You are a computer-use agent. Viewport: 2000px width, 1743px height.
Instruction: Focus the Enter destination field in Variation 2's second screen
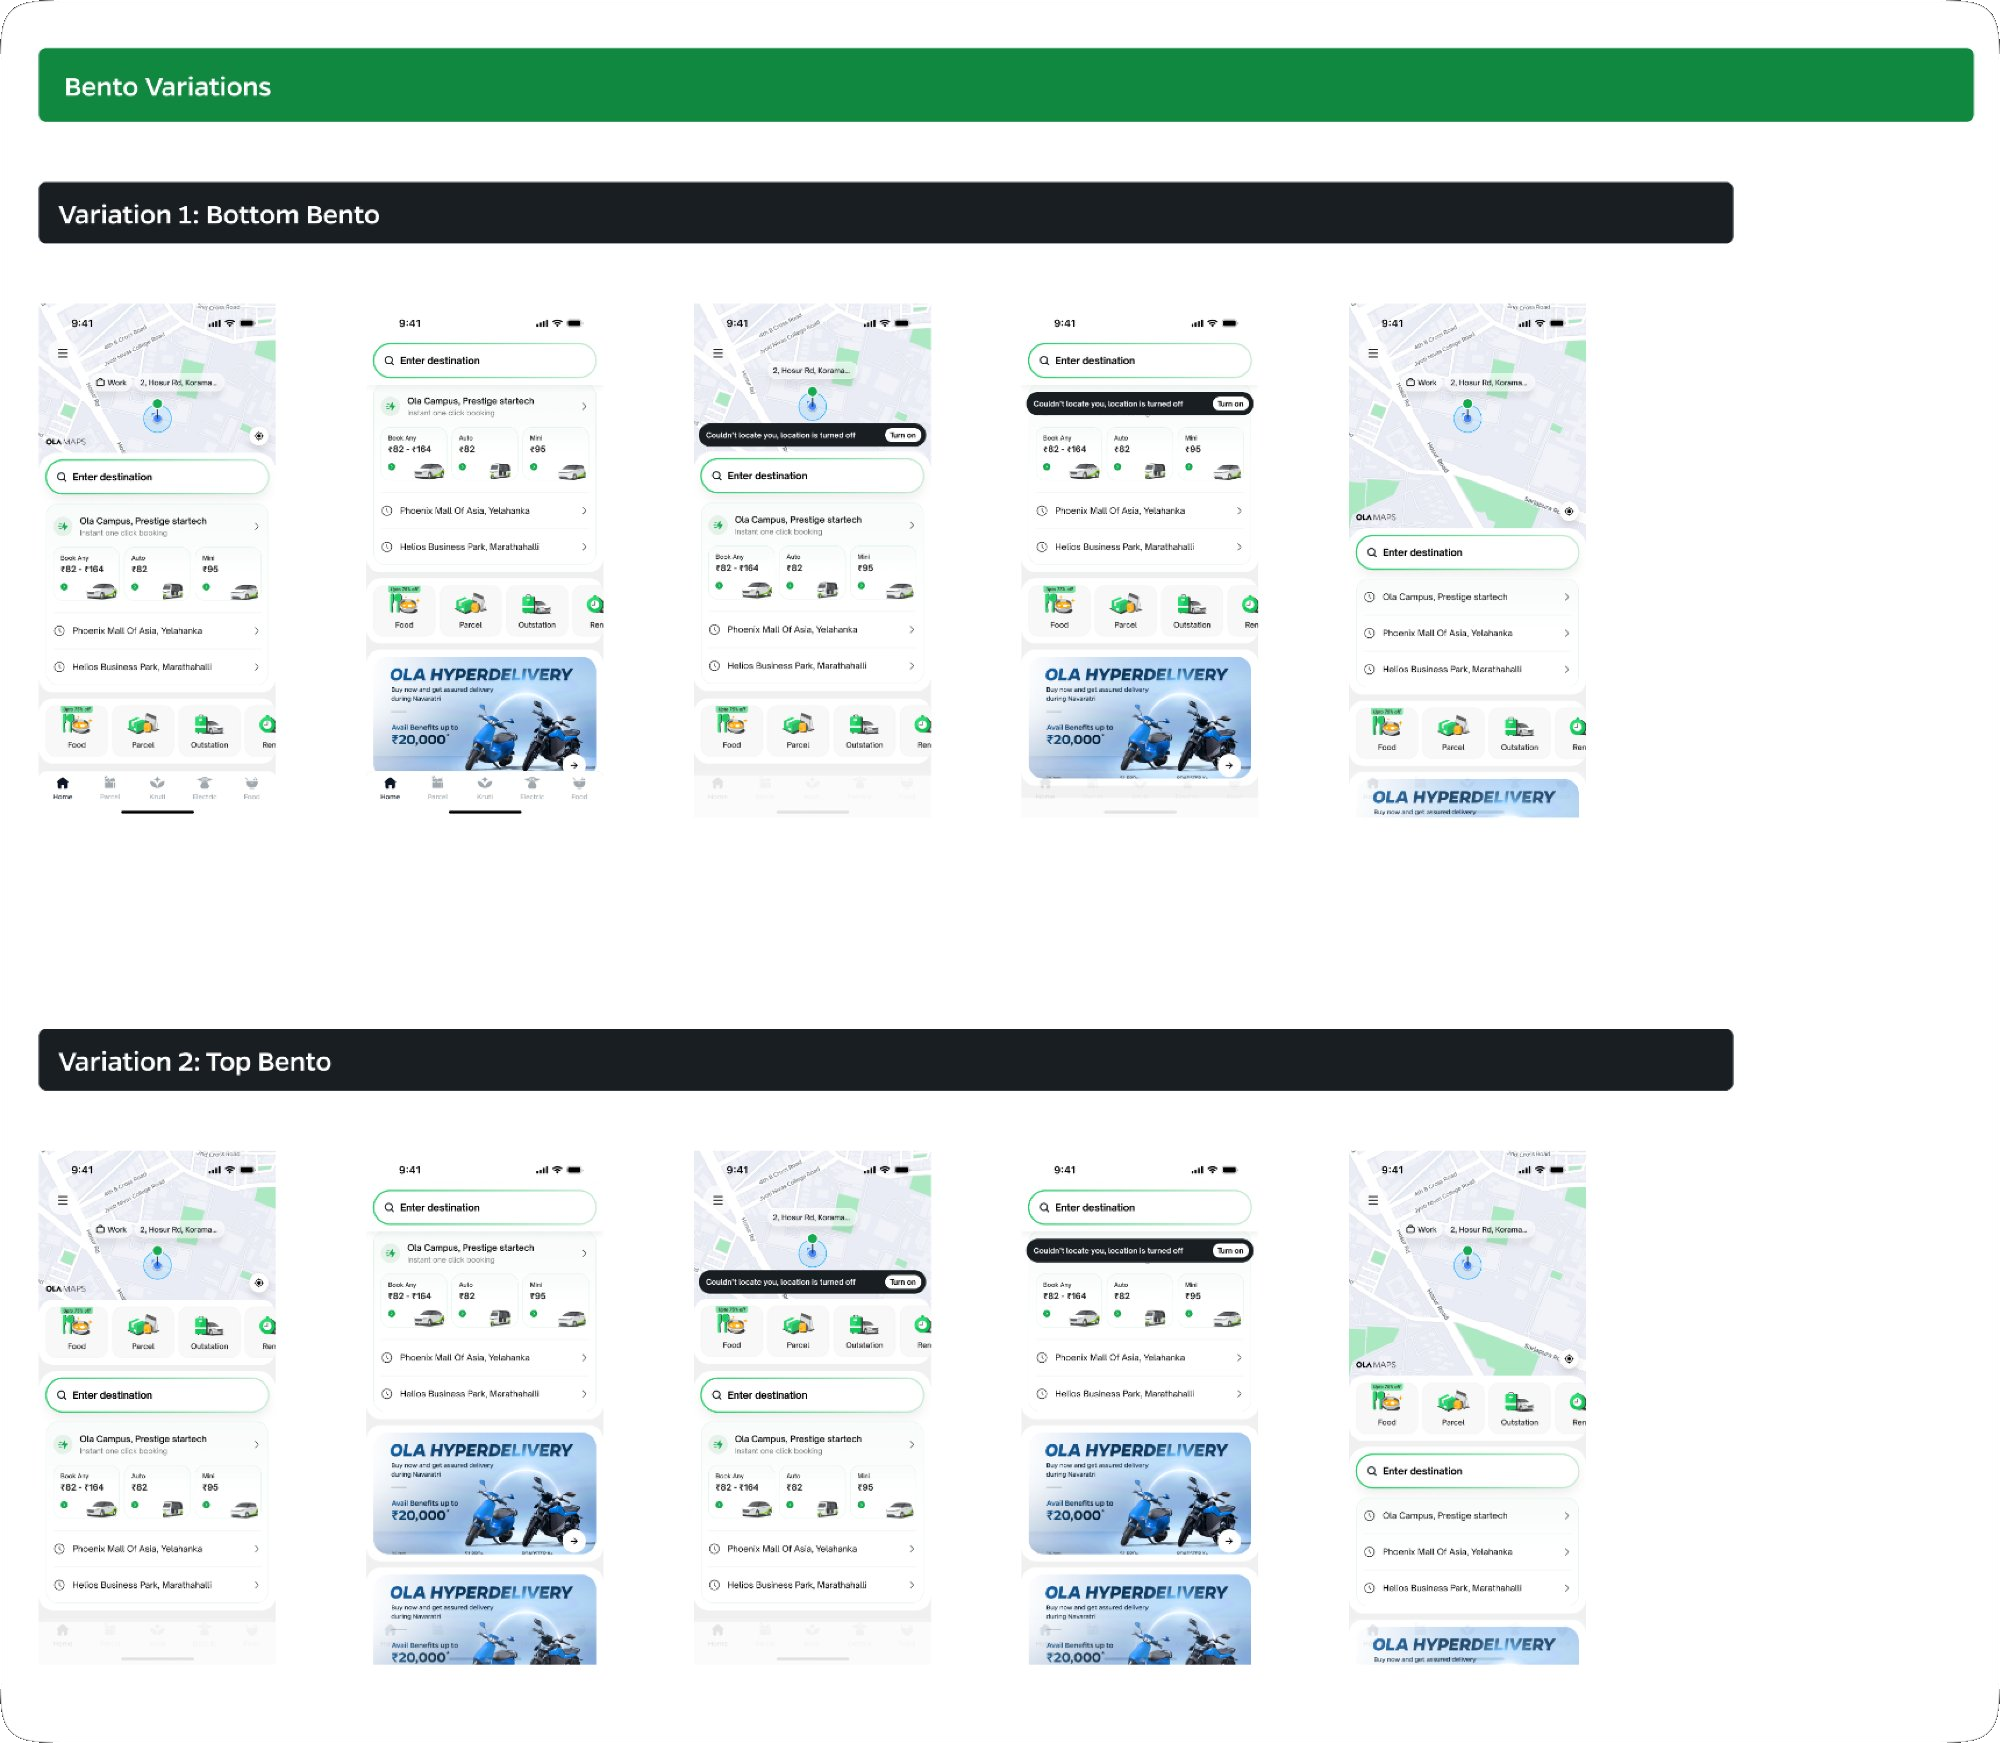(x=484, y=1207)
